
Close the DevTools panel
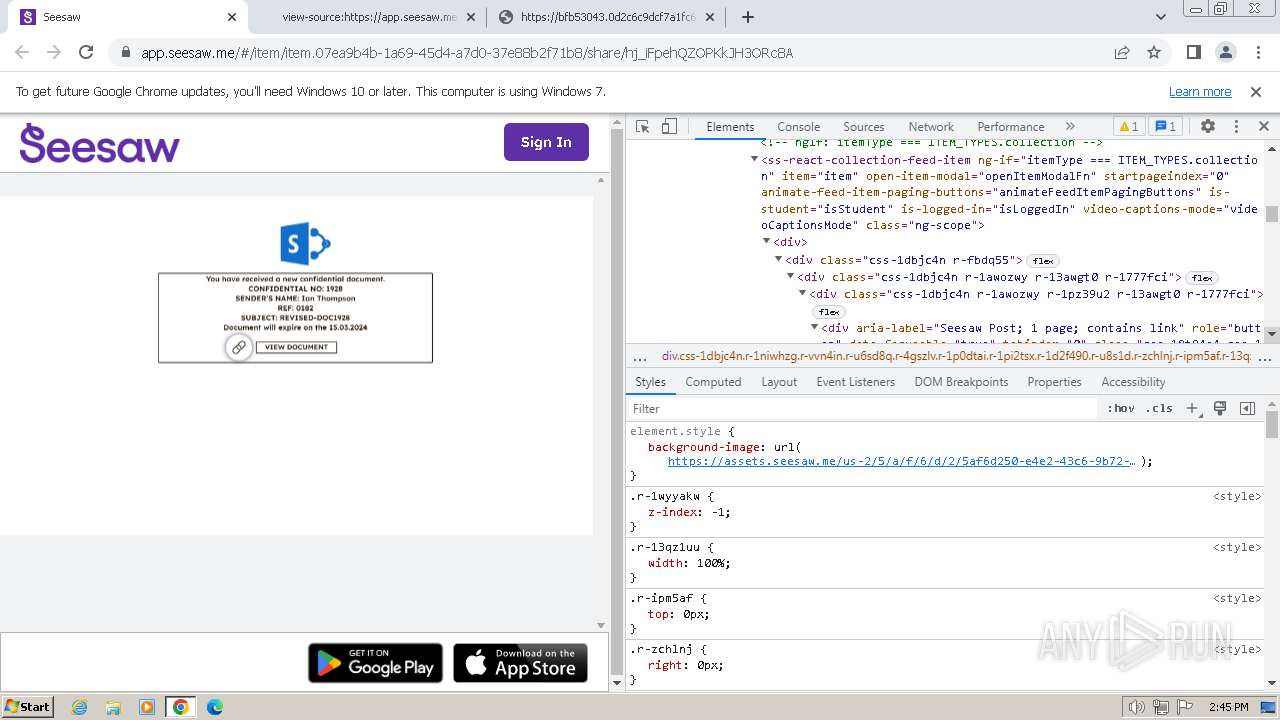tap(1264, 127)
